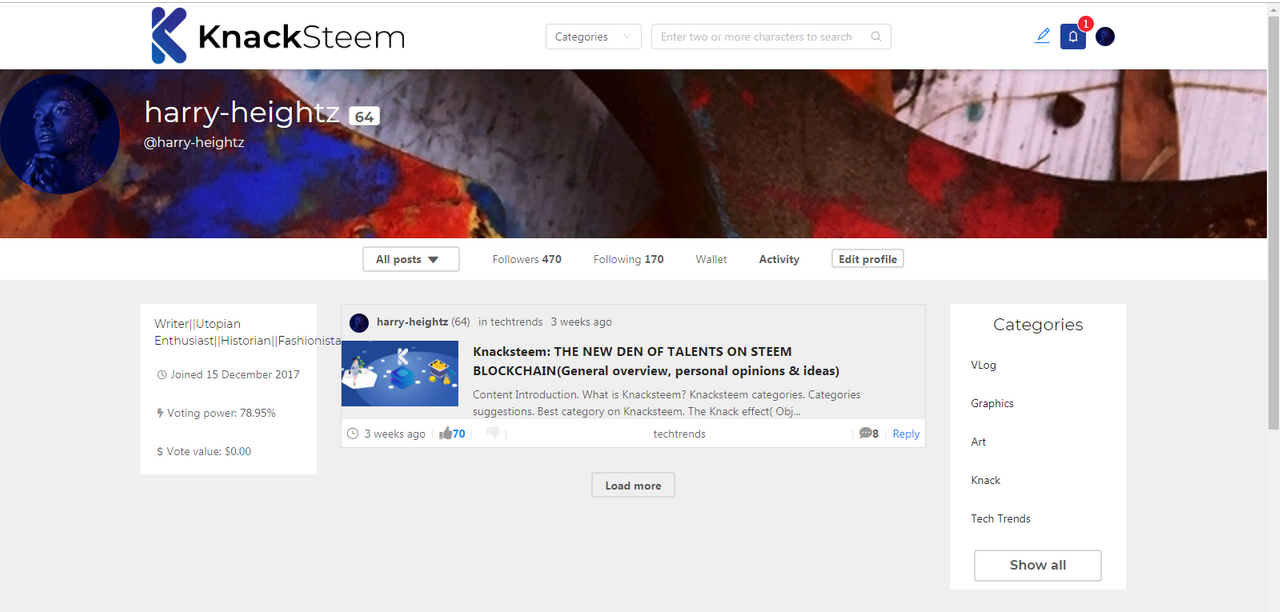Select the Art category
The height and width of the screenshot is (612, 1280).
click(x=978, y=442)
